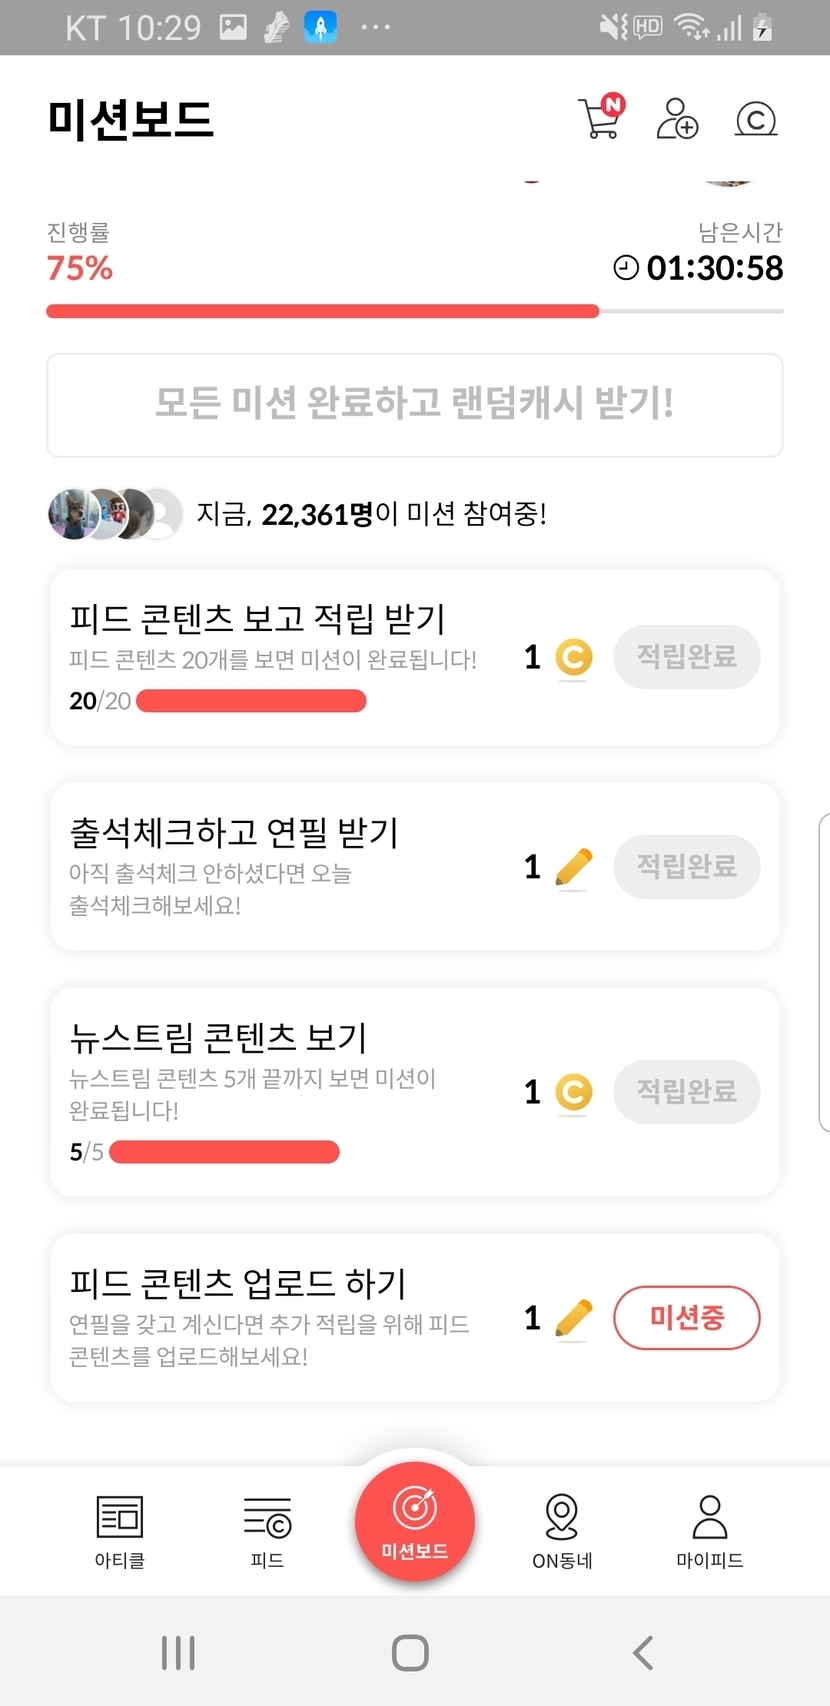The height and width of the screenshot is (1706, 830).
Task: Switch to the 피드 tab
Action: pyautogui.click(x=267, y=1530)
